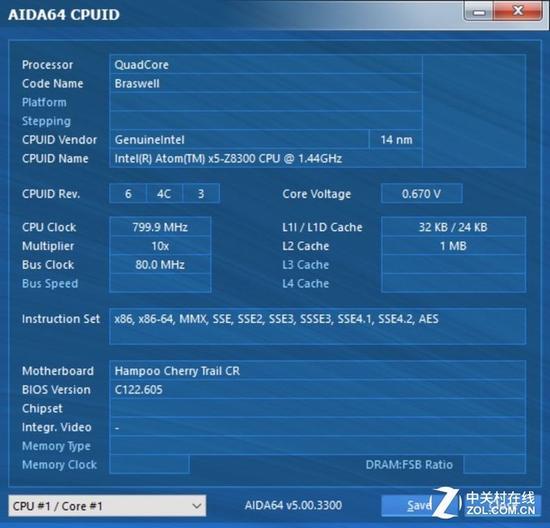
Task: Click the L1I / L1D Cache label
Action: click(x=322, y=227)
